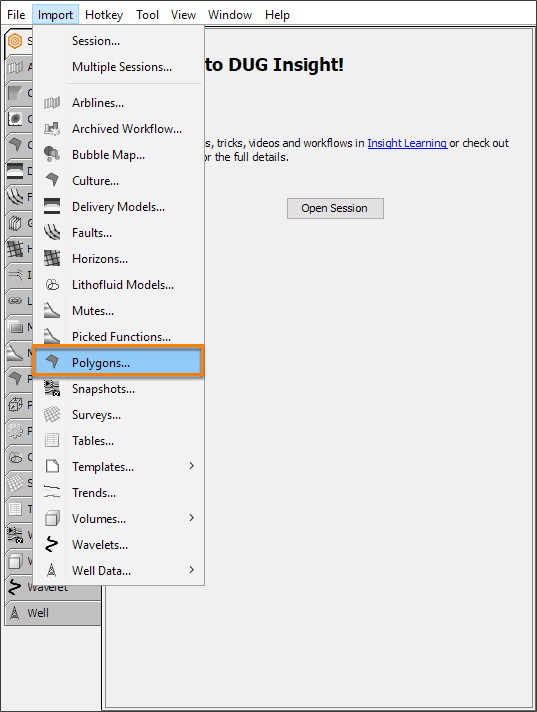Close the Import menu from menu bar

(x=55, y=15)
